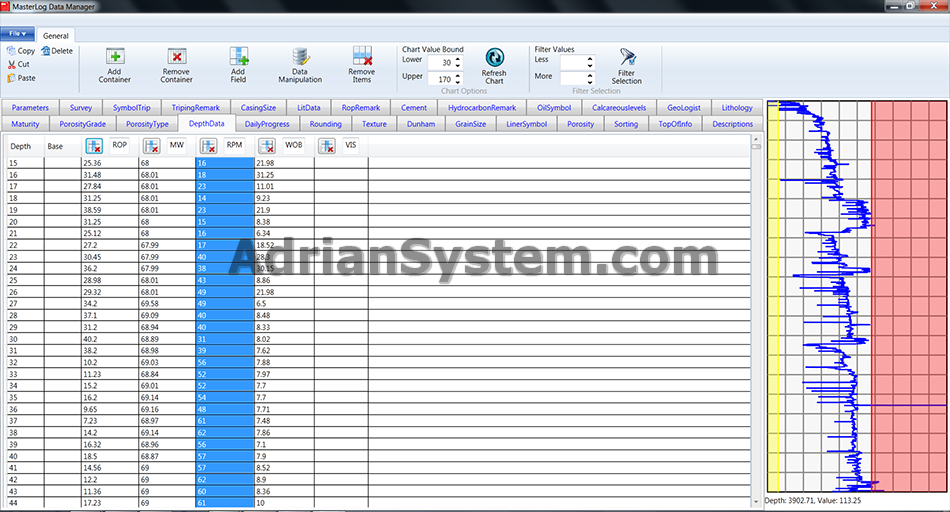
Task: Remove the VIS column via its delete icon
Action: [327, 145]
